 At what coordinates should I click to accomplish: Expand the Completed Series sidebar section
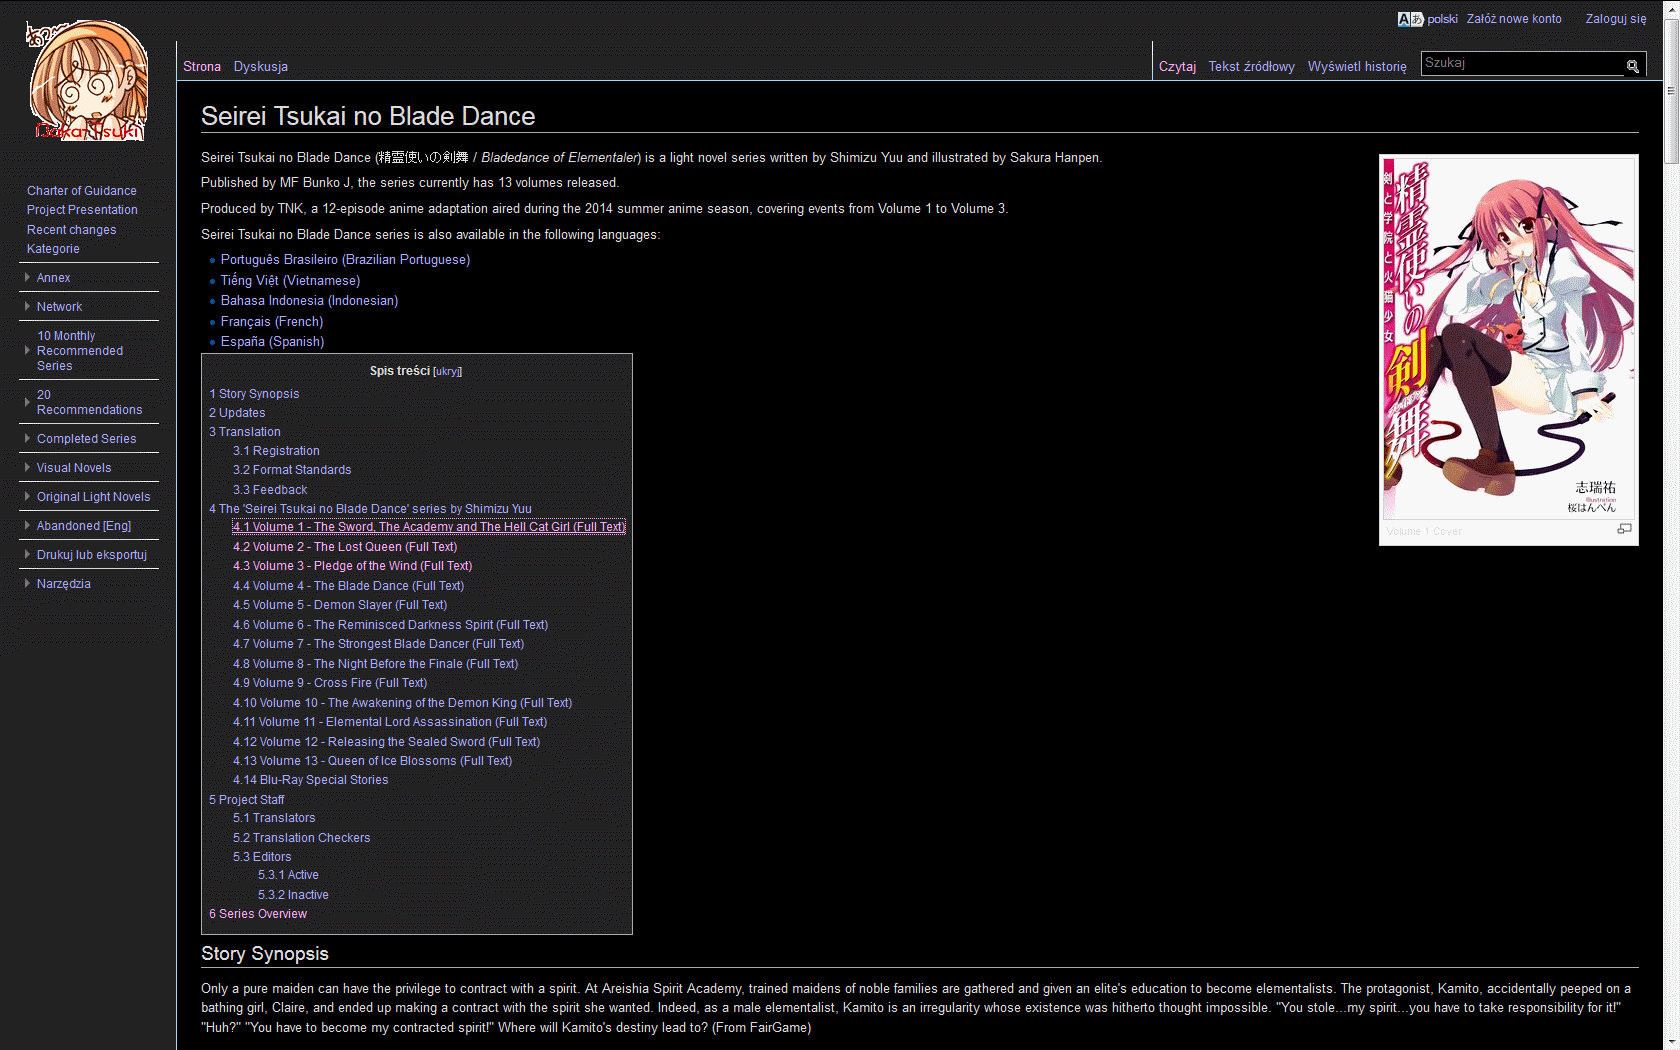86,439
